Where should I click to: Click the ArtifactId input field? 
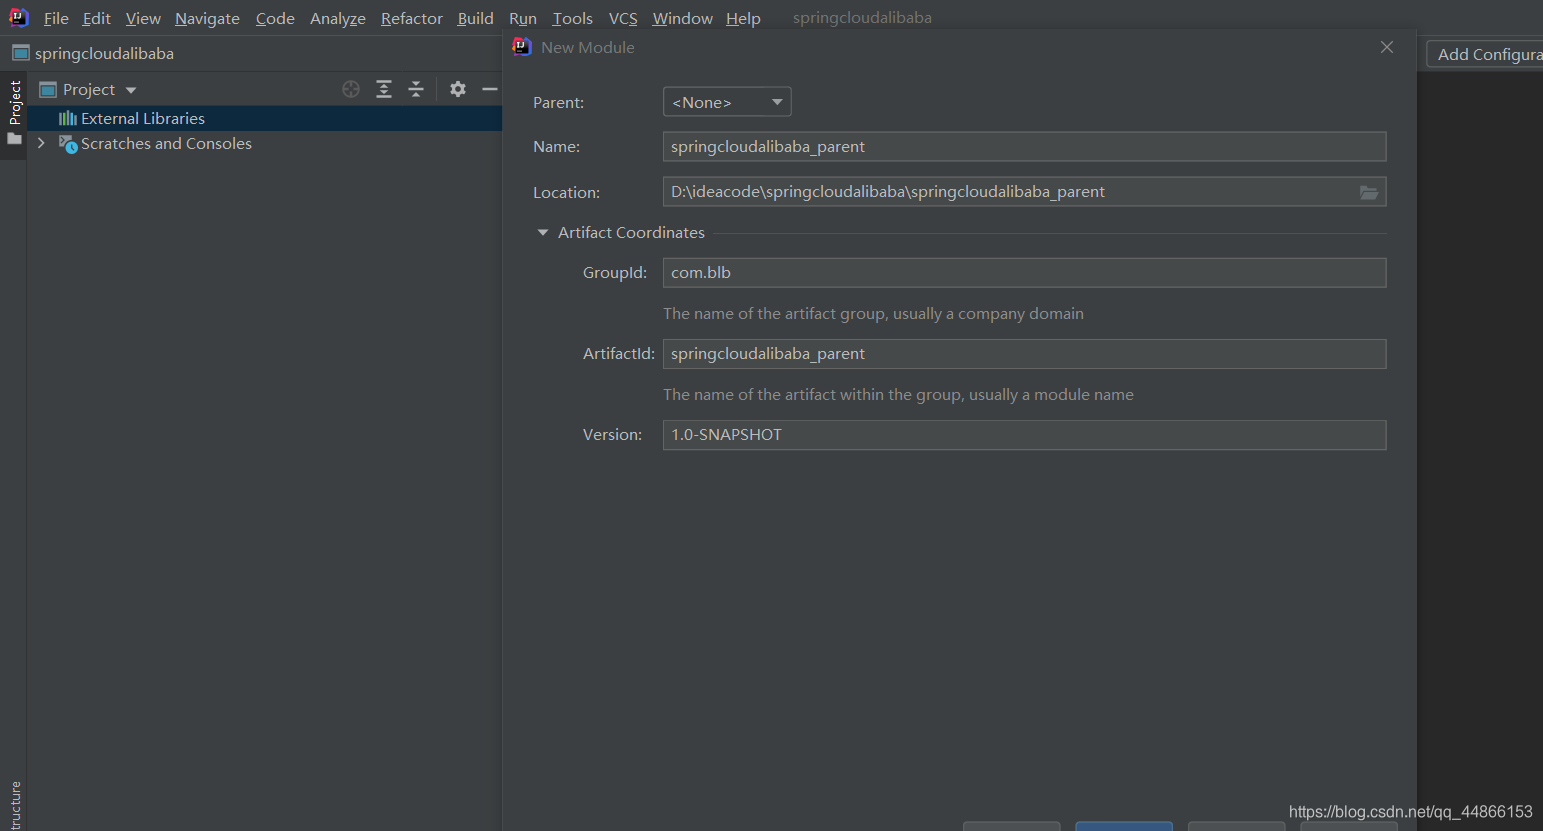point(1024,354)
